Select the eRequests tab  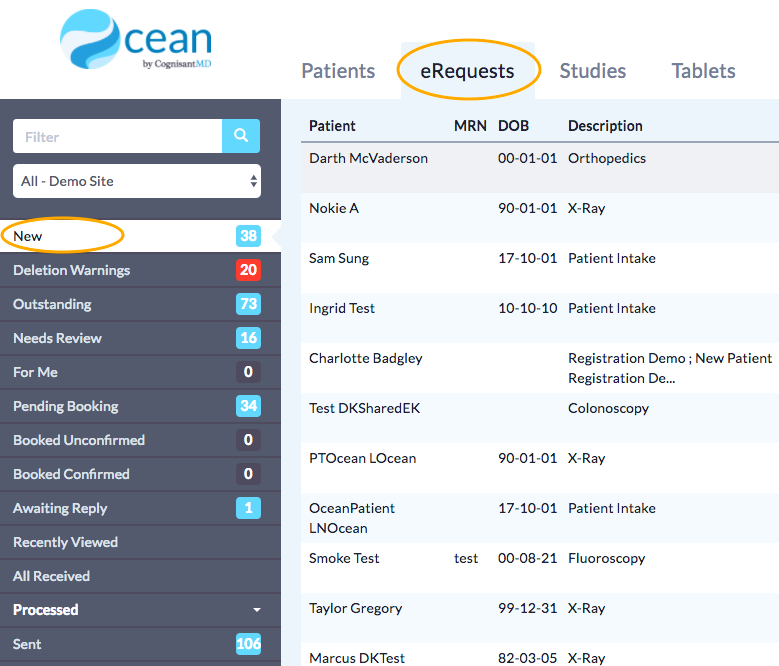[468, 71]
